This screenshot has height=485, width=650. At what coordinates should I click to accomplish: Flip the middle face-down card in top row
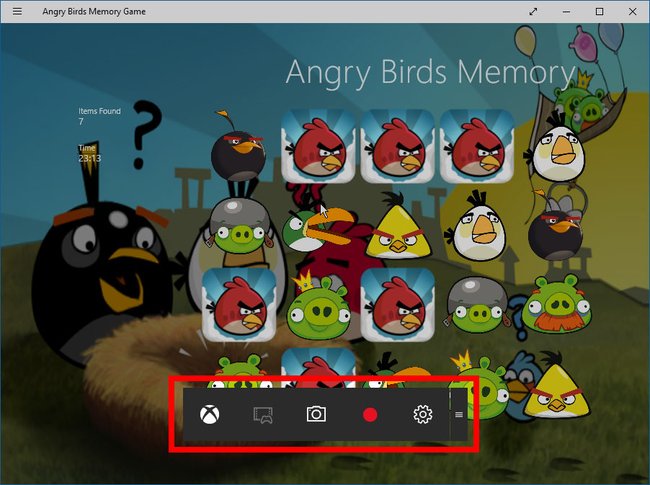coord(398,146)
